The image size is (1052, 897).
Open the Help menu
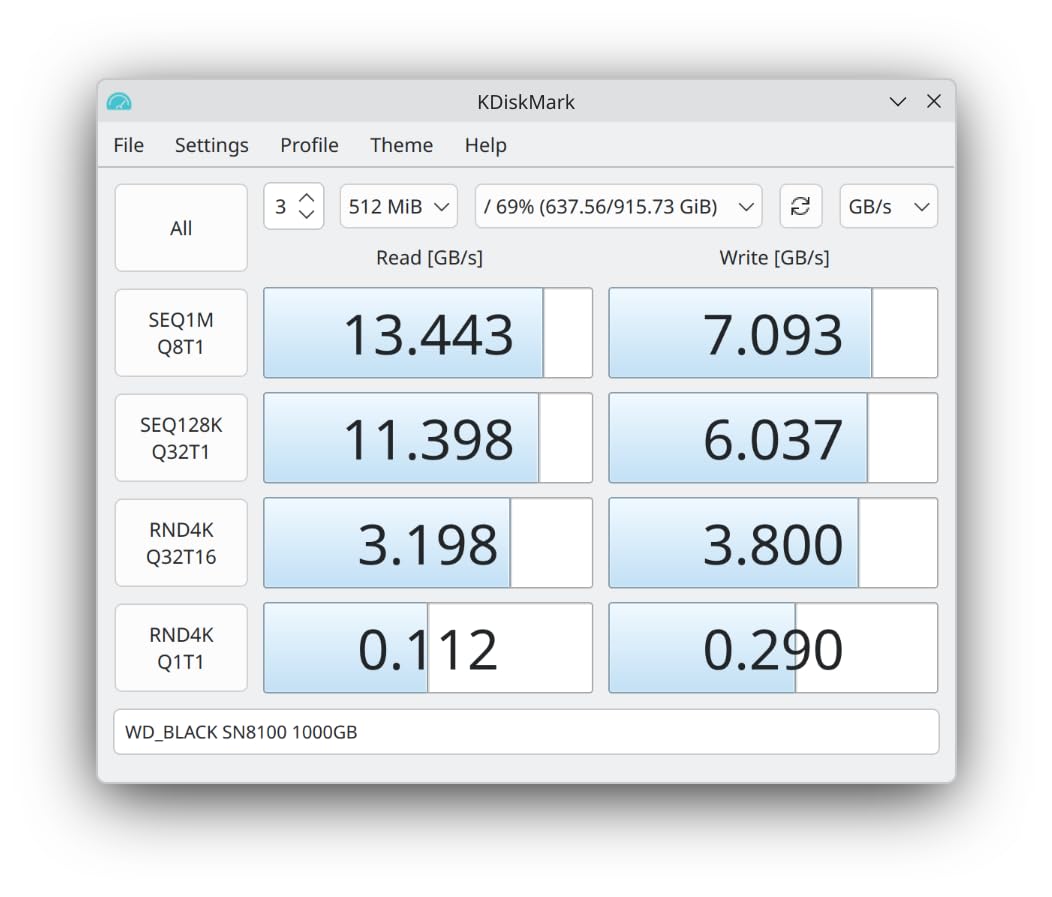pyautogui.click(x=485, y=145)
